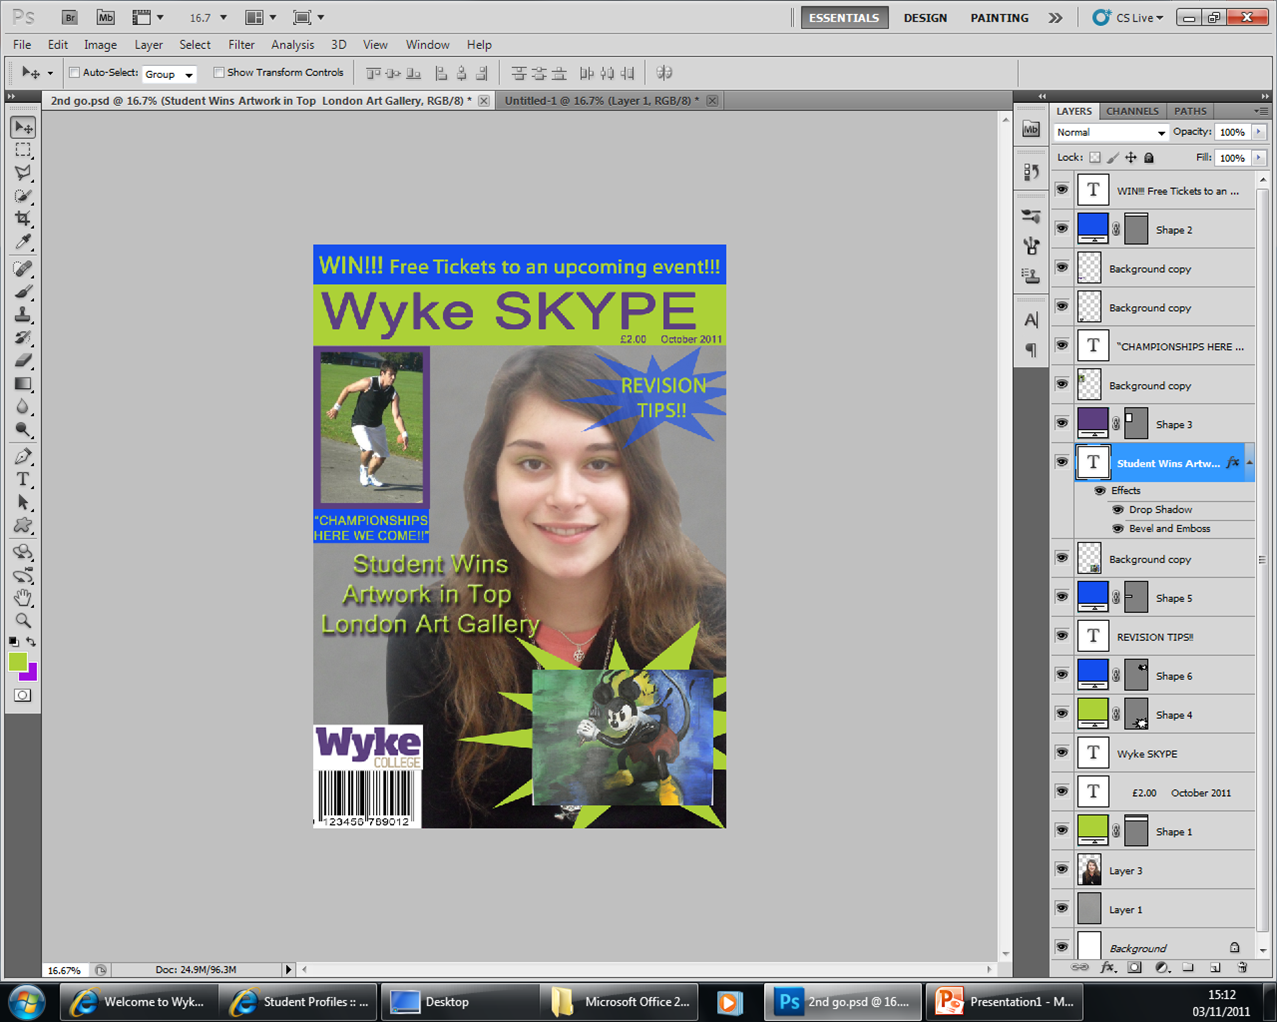Click the green foreground color swatch
1277x1022 pixels.
(x=17, y=661)
